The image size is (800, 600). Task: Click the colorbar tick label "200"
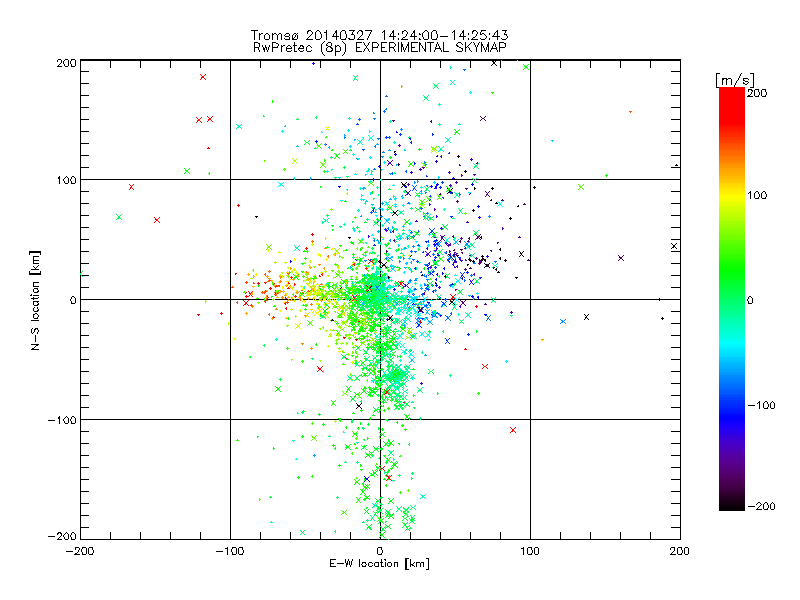pyautogui.click(x=757, y=93)
